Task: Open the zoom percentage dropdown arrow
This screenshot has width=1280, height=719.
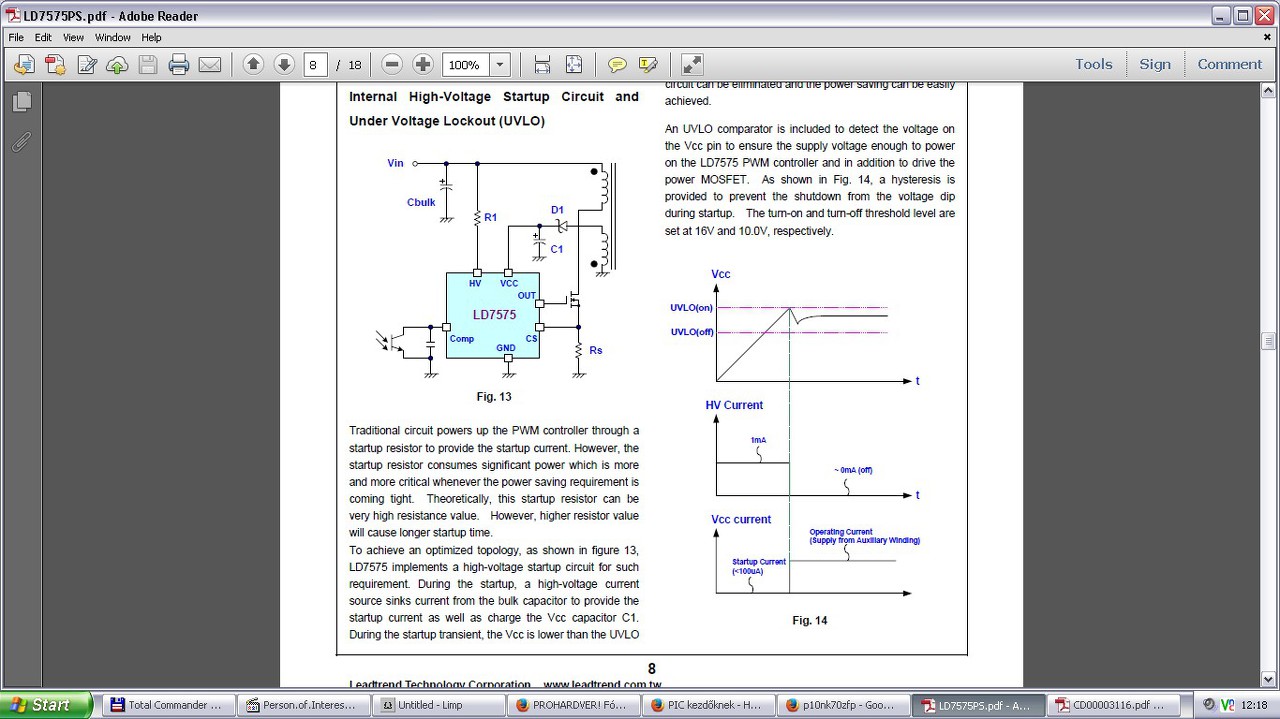Action: coord(500,65)
